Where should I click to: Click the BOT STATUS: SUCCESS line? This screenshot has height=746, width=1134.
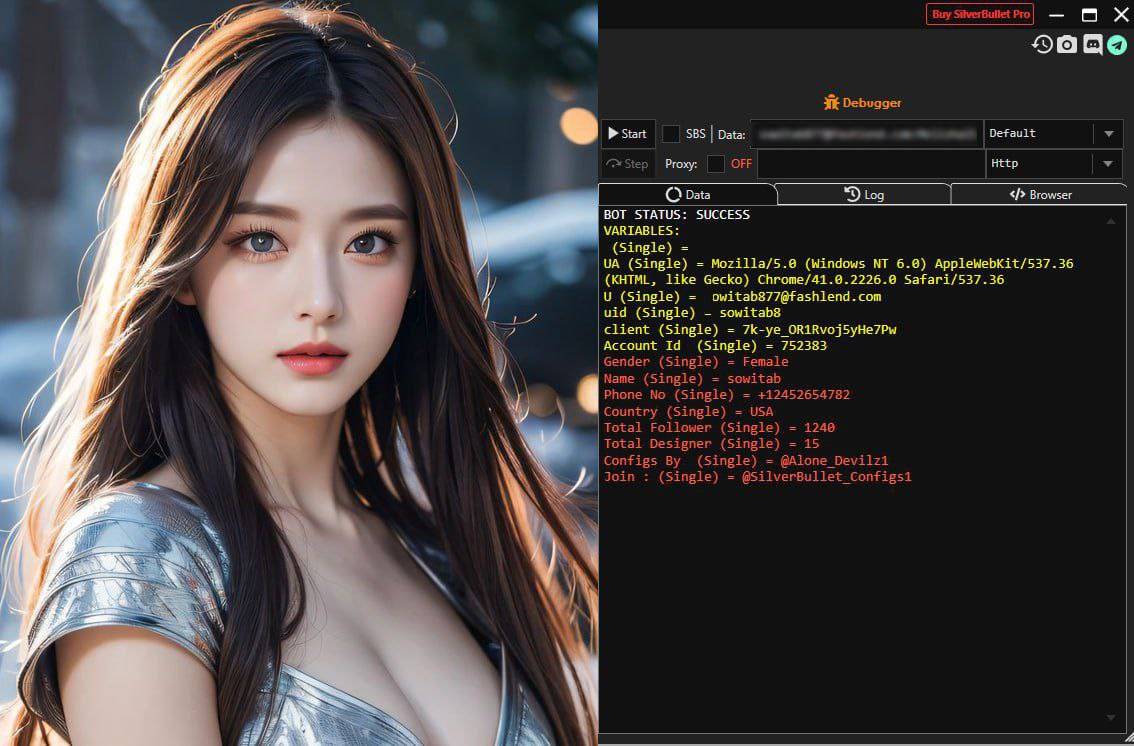677,215
